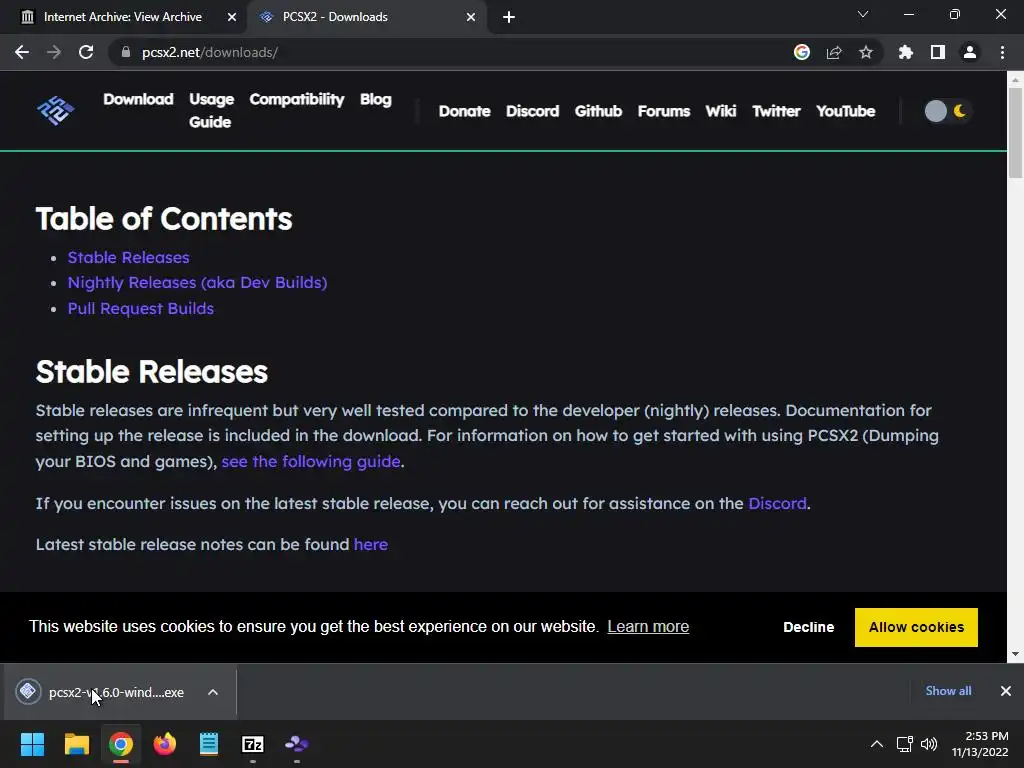Click the Discord link in the paragraph
The image size is (1024, 768).
tap(777, 504)
